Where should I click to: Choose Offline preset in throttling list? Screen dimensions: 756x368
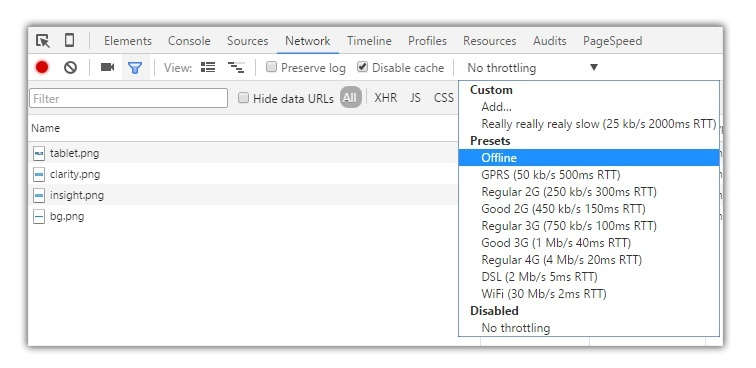click(x=589, y=158)
